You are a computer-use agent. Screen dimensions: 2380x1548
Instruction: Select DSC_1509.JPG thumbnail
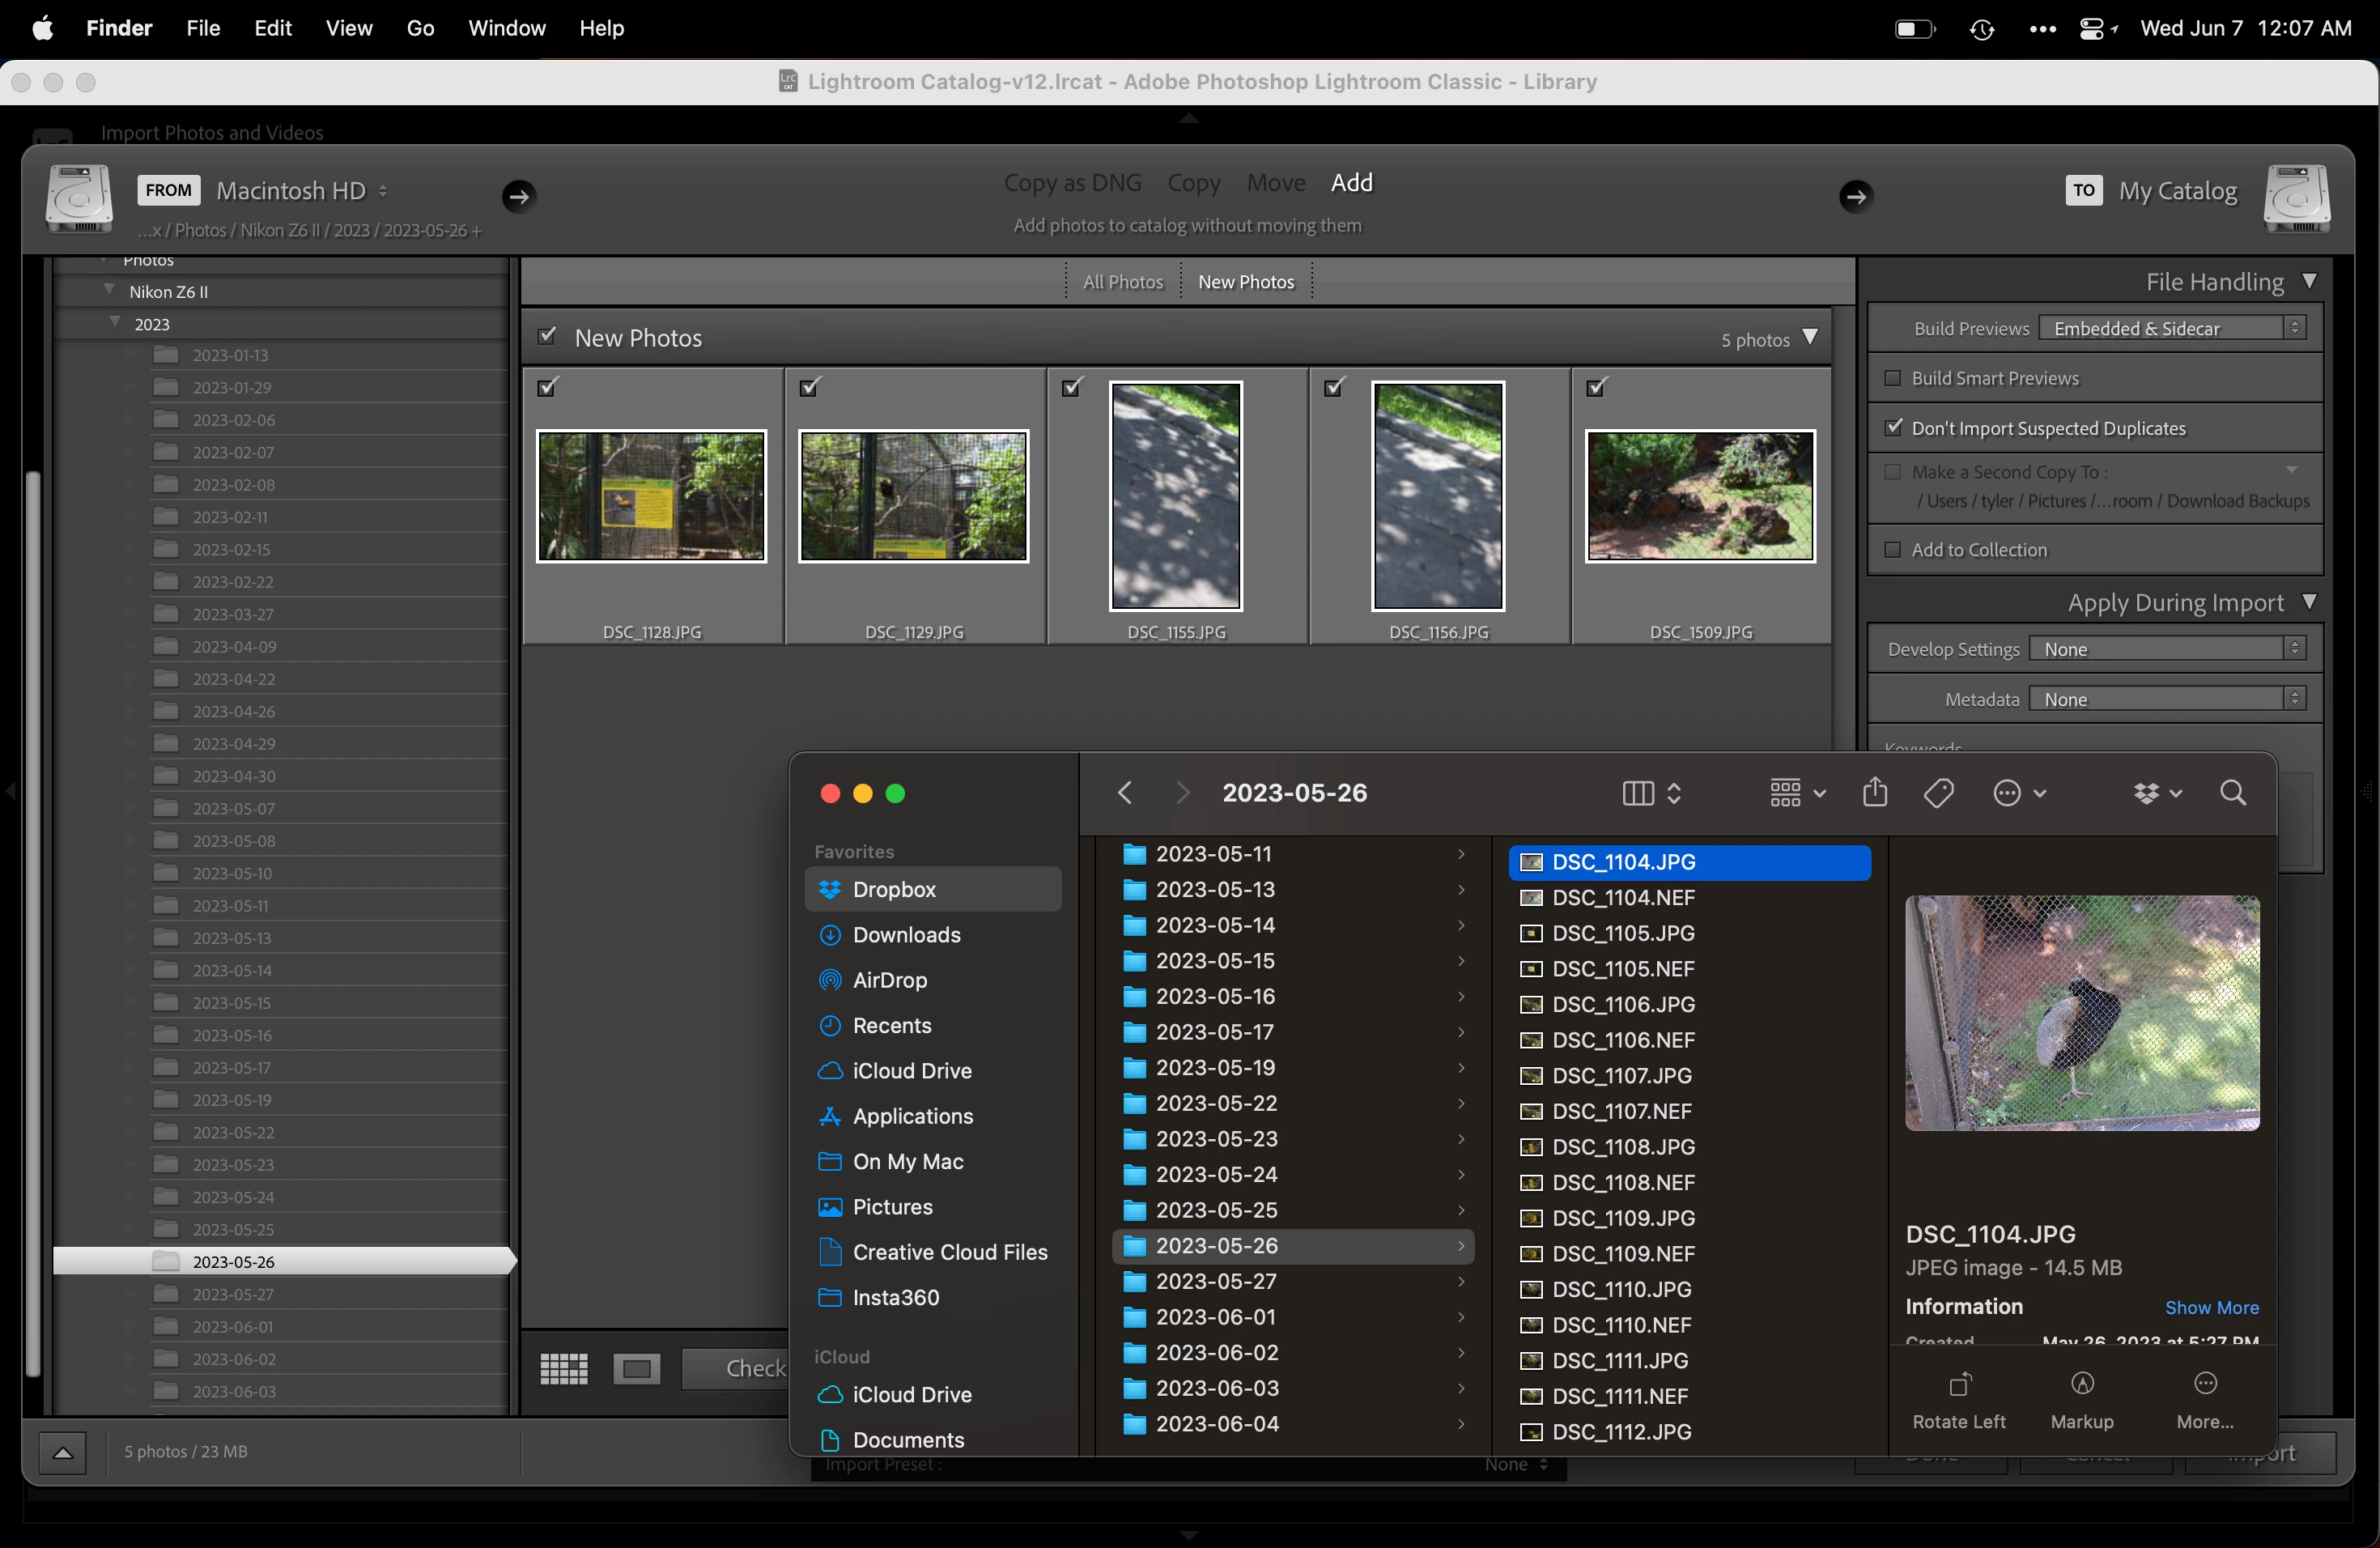click(x=1699, y=496)
